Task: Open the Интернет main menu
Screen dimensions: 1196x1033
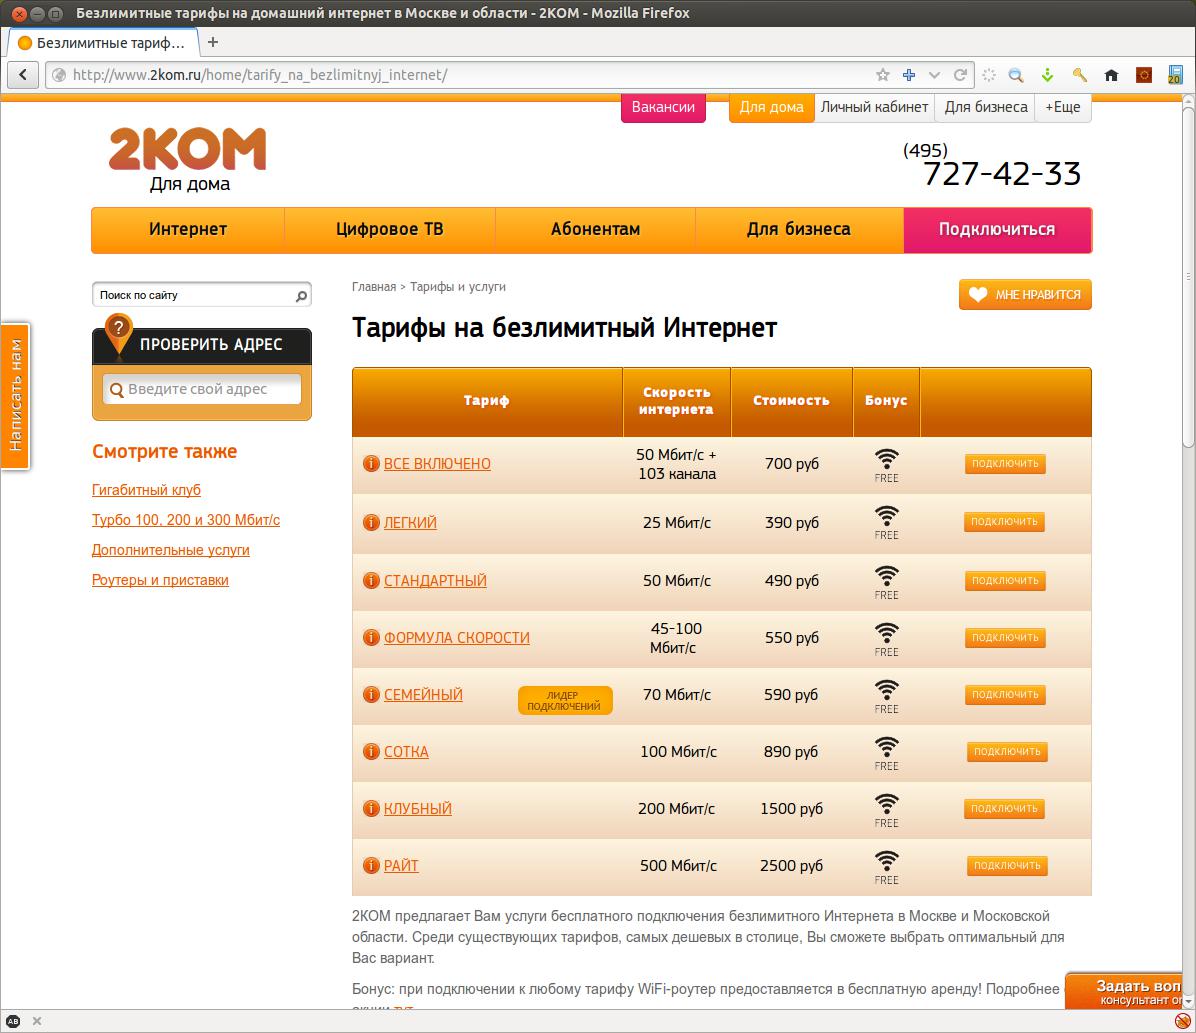Action: tap(188, 230)
